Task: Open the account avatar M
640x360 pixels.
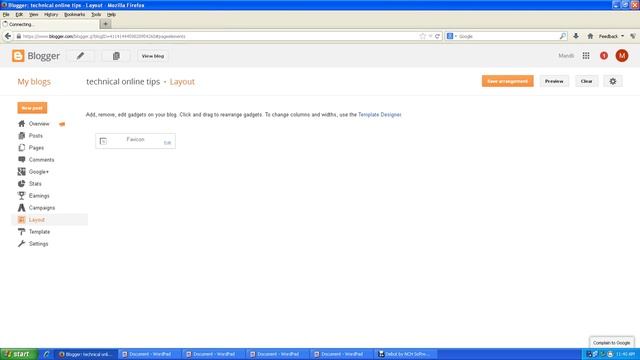Action: [622, 56]
